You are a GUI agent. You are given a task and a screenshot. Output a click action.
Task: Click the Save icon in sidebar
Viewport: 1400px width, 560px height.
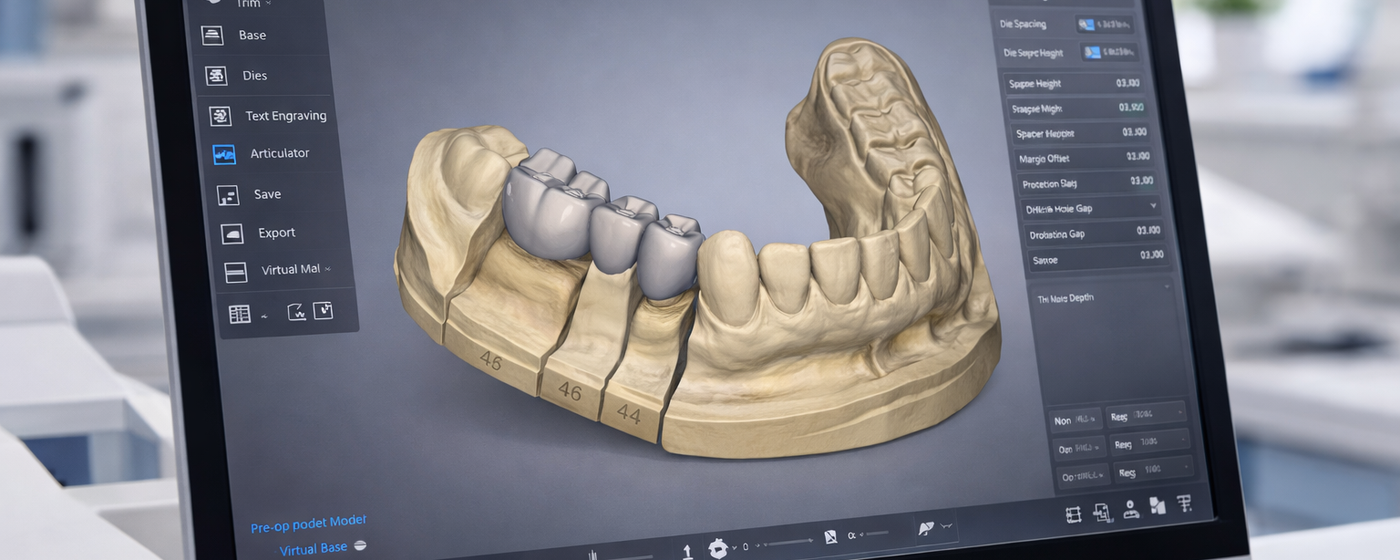click(228, 195)
